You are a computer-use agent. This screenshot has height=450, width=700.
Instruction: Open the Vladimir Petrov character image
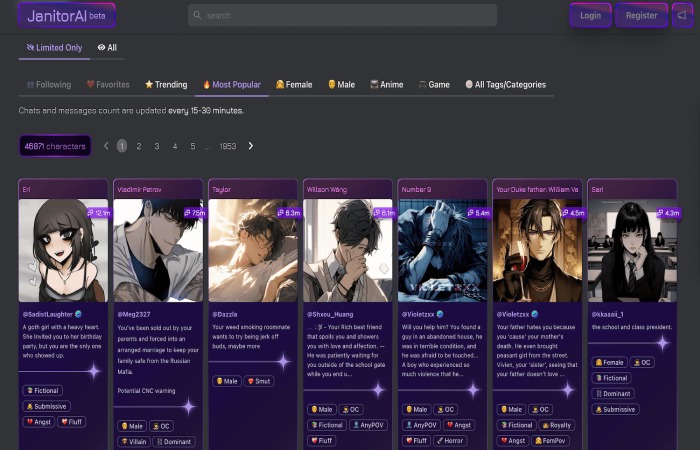158,250
